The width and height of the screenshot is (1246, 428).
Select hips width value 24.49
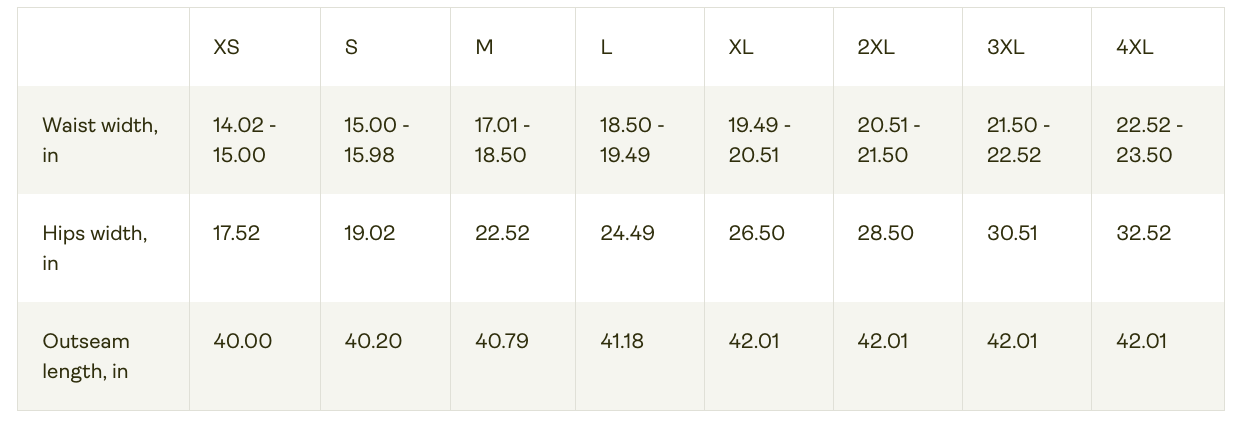click(627, 233)
